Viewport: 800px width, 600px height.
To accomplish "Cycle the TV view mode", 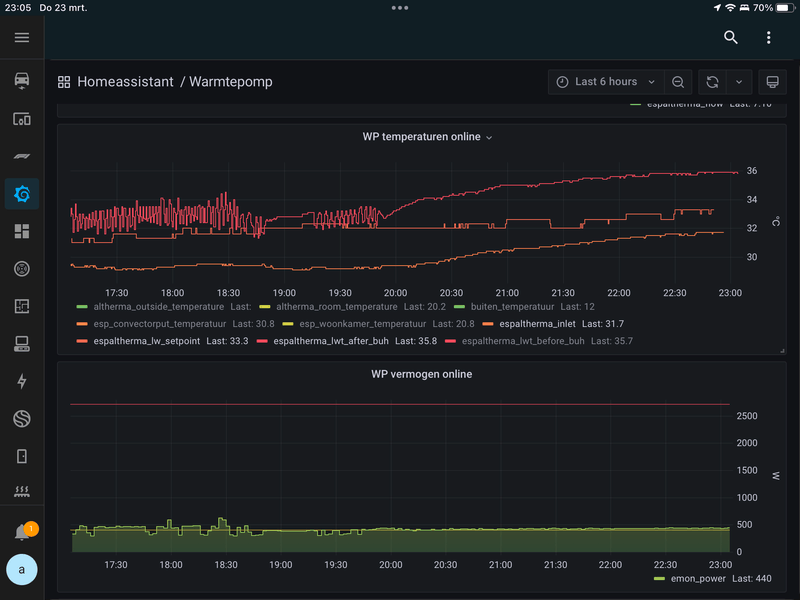I will (x=772, y=82).
